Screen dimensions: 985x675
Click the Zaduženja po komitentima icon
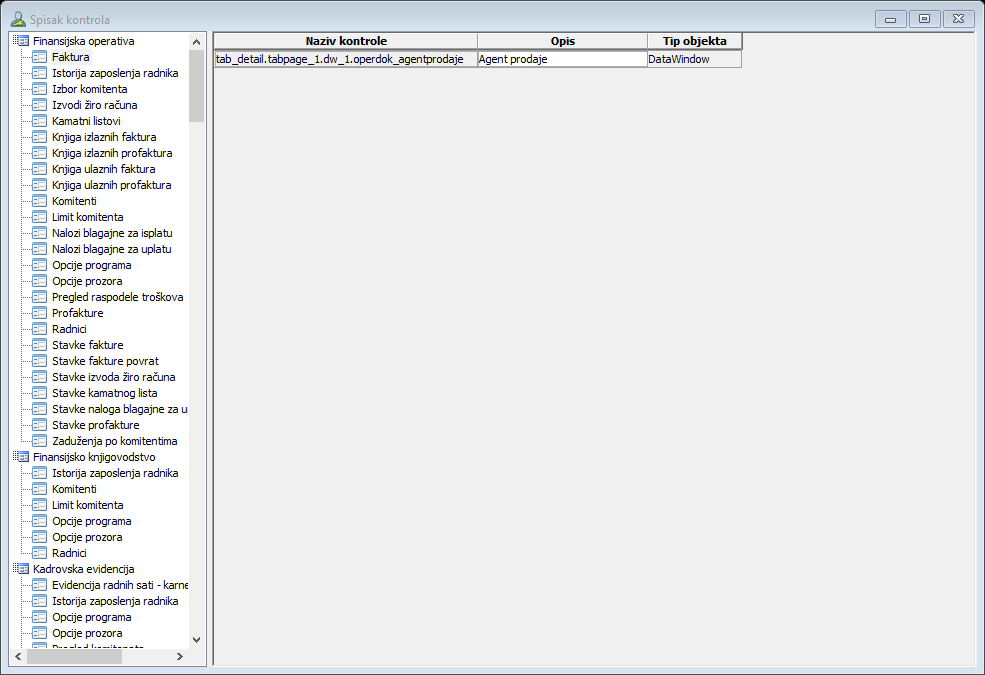40,441
